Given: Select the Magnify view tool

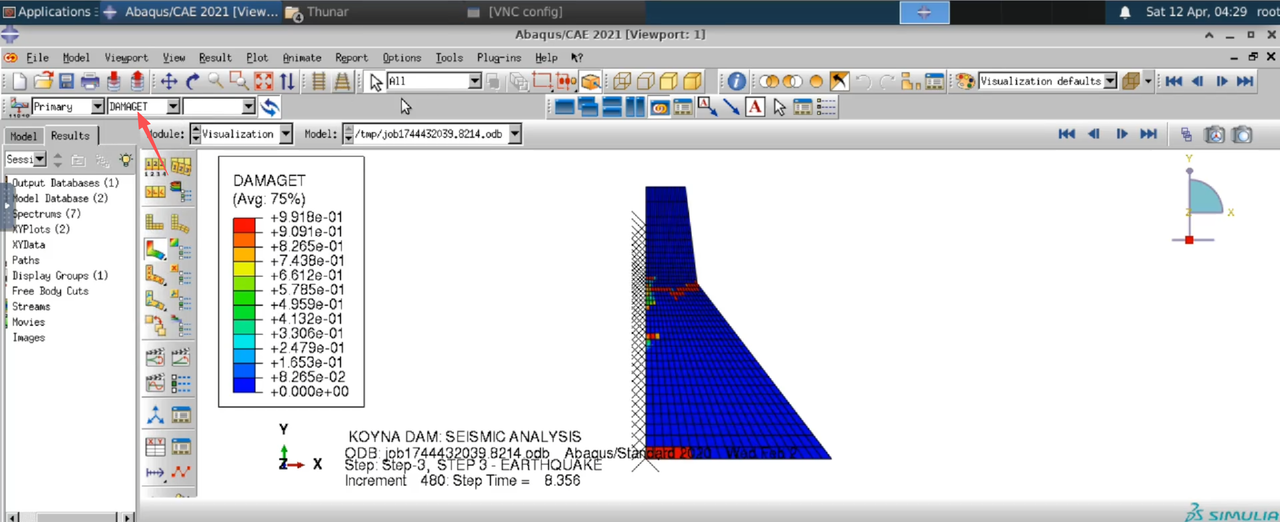Looking at the screenshot, I should tap(216, 81).
